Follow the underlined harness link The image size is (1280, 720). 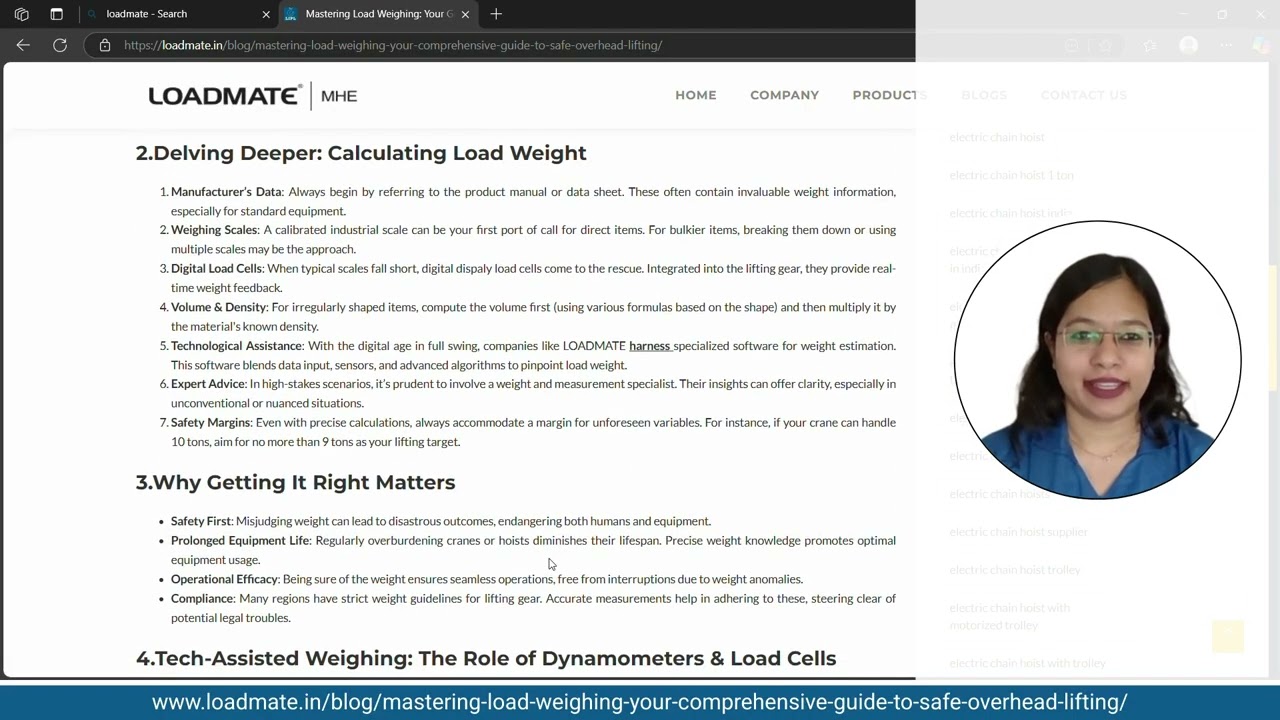pyautogui.click(x=650, y=346)
